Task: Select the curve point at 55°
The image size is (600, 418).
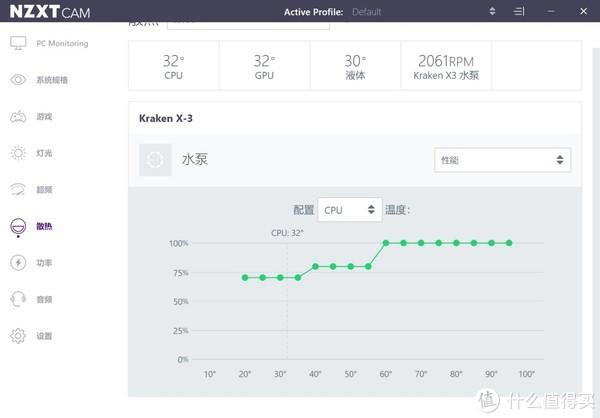Action: coord(368,266)
